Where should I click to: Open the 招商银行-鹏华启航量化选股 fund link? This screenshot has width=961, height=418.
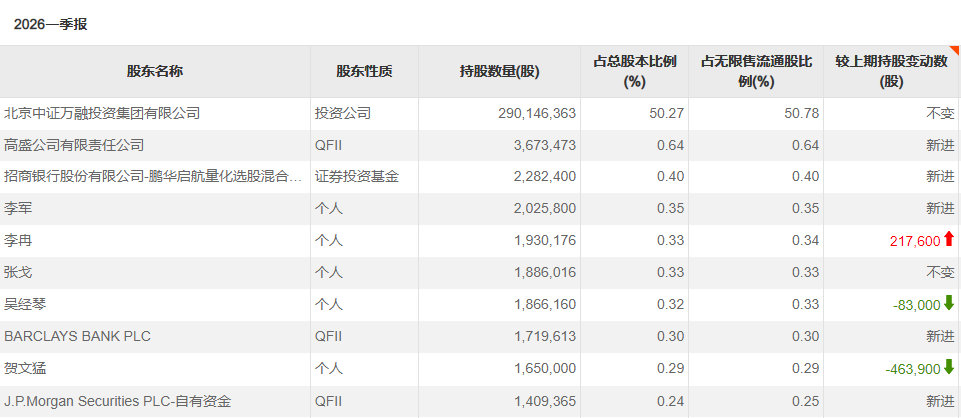tap(153, 177)
